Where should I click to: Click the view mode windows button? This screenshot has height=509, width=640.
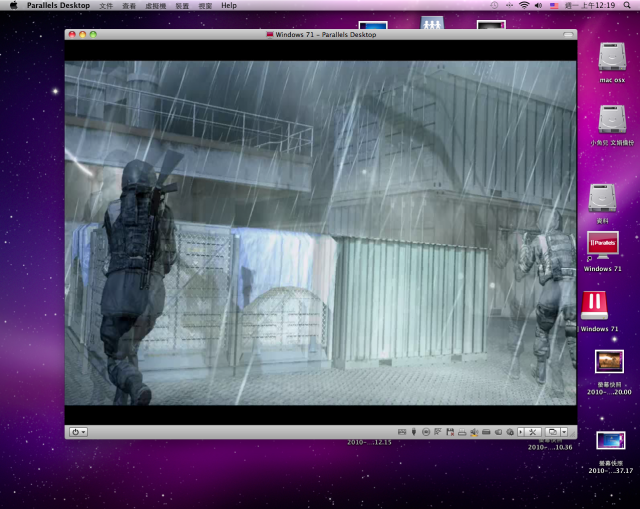pos(553,432)
